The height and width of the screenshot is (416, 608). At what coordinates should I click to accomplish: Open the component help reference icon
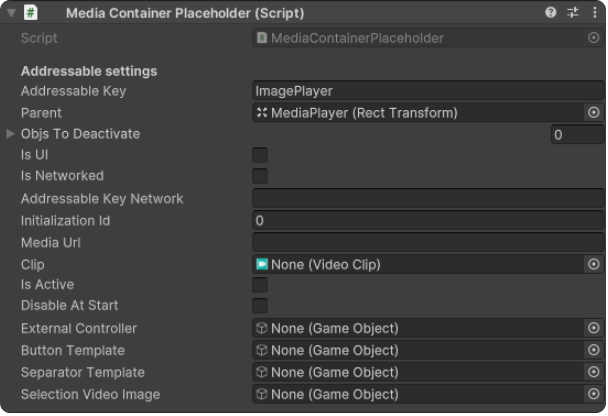(x=550, y=13)
